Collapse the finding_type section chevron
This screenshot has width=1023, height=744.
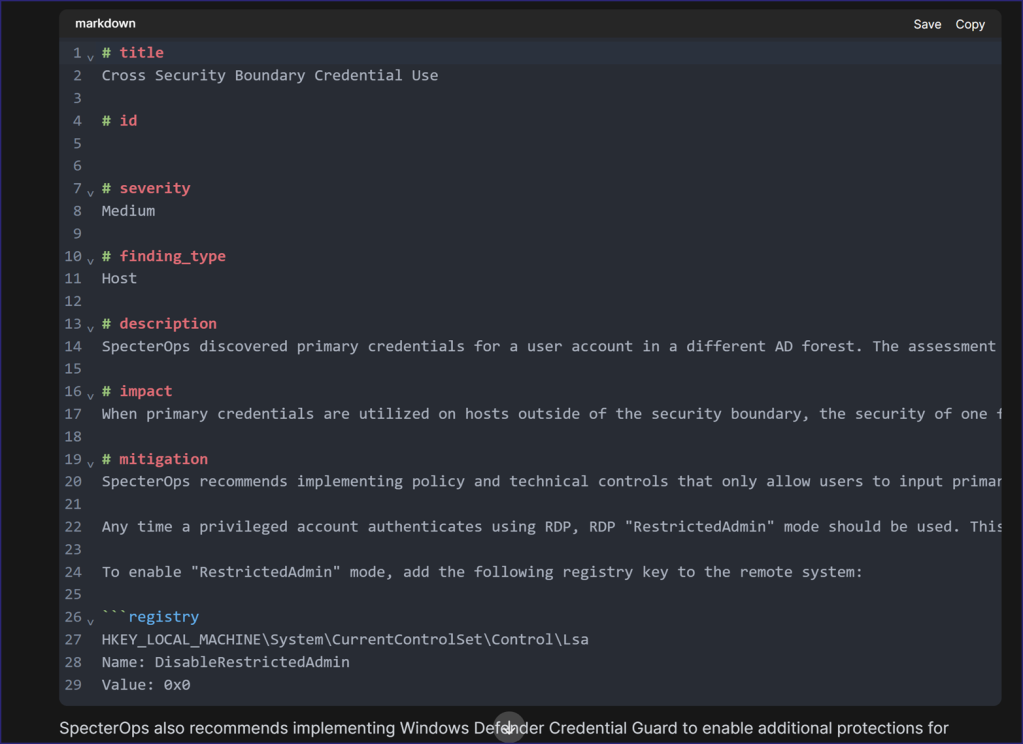click(90, 259)
